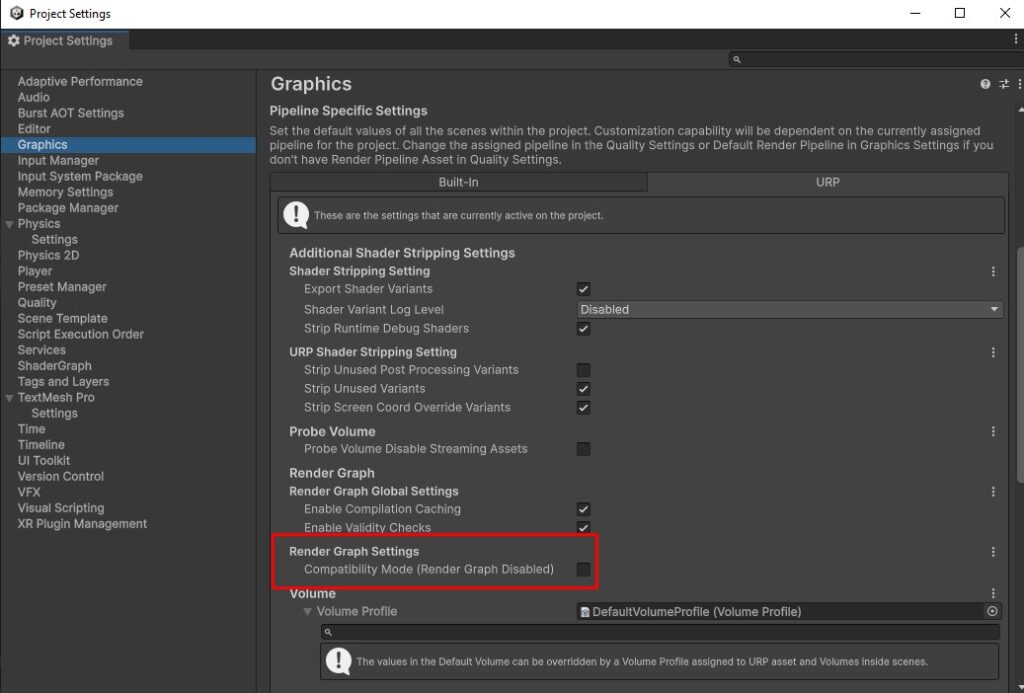The width and height of the screenshot is (1024, 693).
Task: Toggle Strip Unused Variants checkbox
Action: [583, 389]
